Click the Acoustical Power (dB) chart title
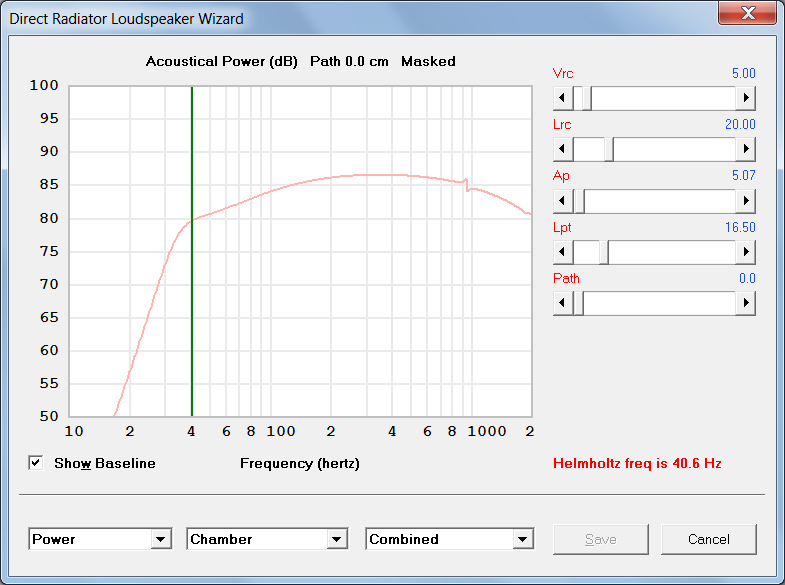The width and height of the screenshot is (785, 585). 221,62
